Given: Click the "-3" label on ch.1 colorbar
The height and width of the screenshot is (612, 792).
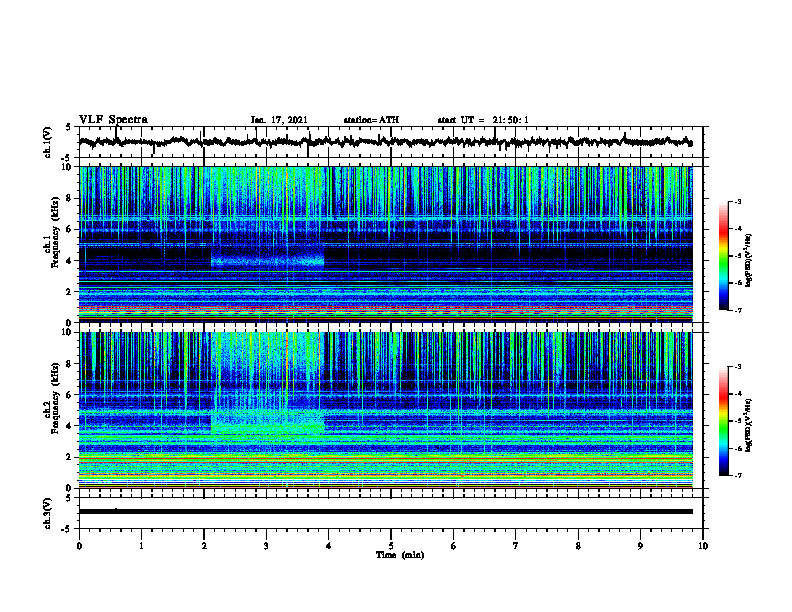Looking at the screenshot, I should point(738,201).
